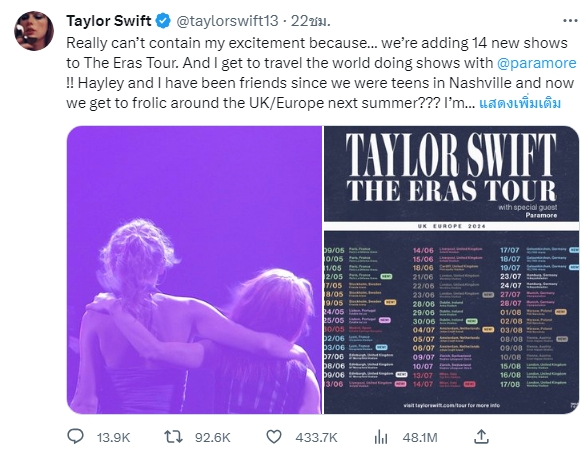This screenshot has width=588, height=451.
Task: Open the purple photo of two people hugging
Action: click(194, 270)
